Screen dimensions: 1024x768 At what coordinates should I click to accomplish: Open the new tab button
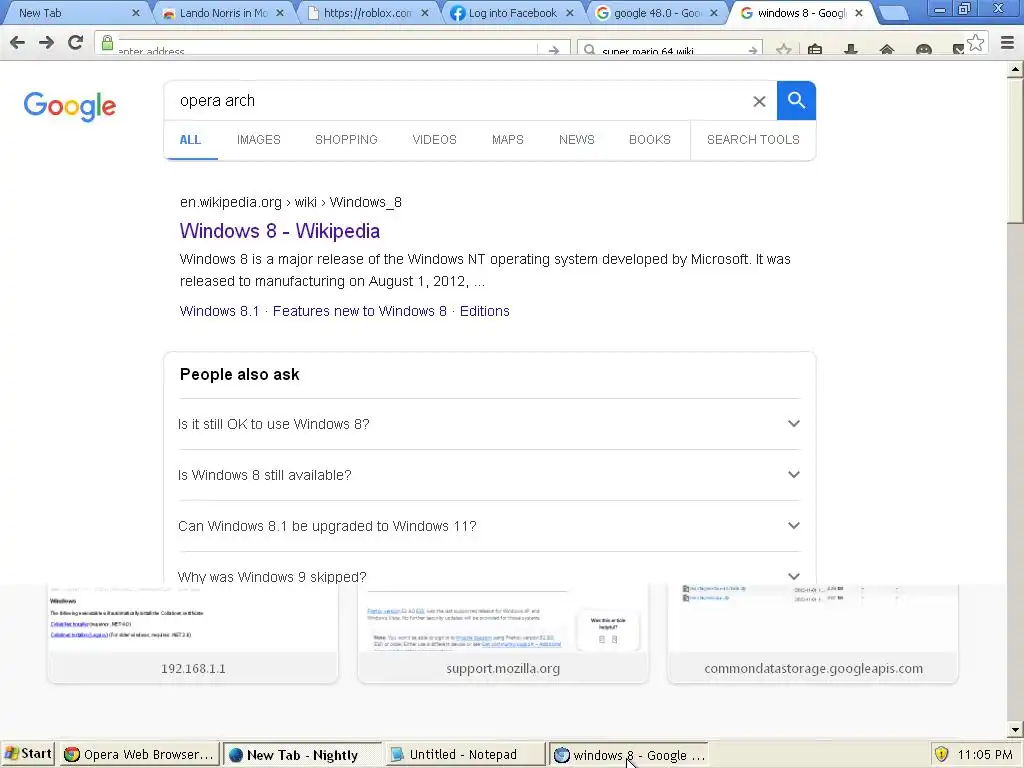893,13
